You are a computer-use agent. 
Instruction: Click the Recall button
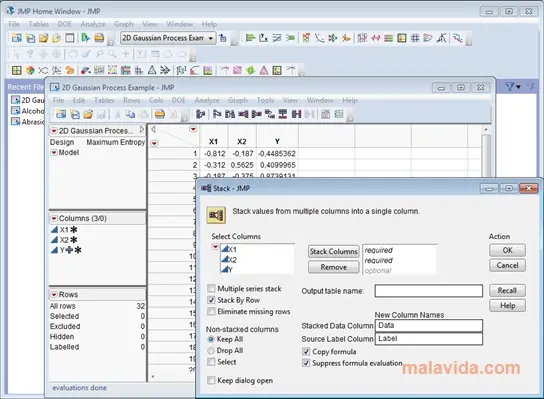(x=507, y=290)
